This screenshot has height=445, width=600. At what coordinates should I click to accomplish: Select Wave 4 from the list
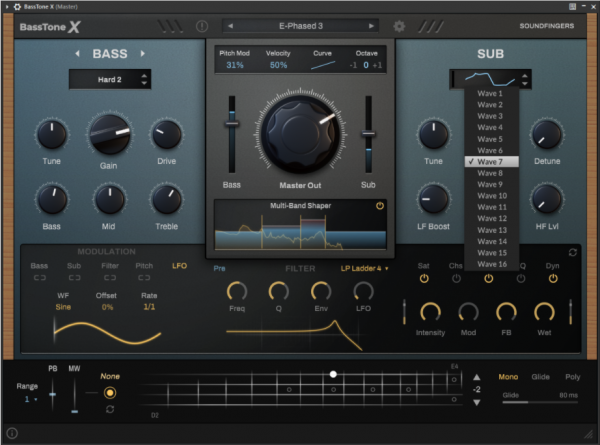point(492,127)
